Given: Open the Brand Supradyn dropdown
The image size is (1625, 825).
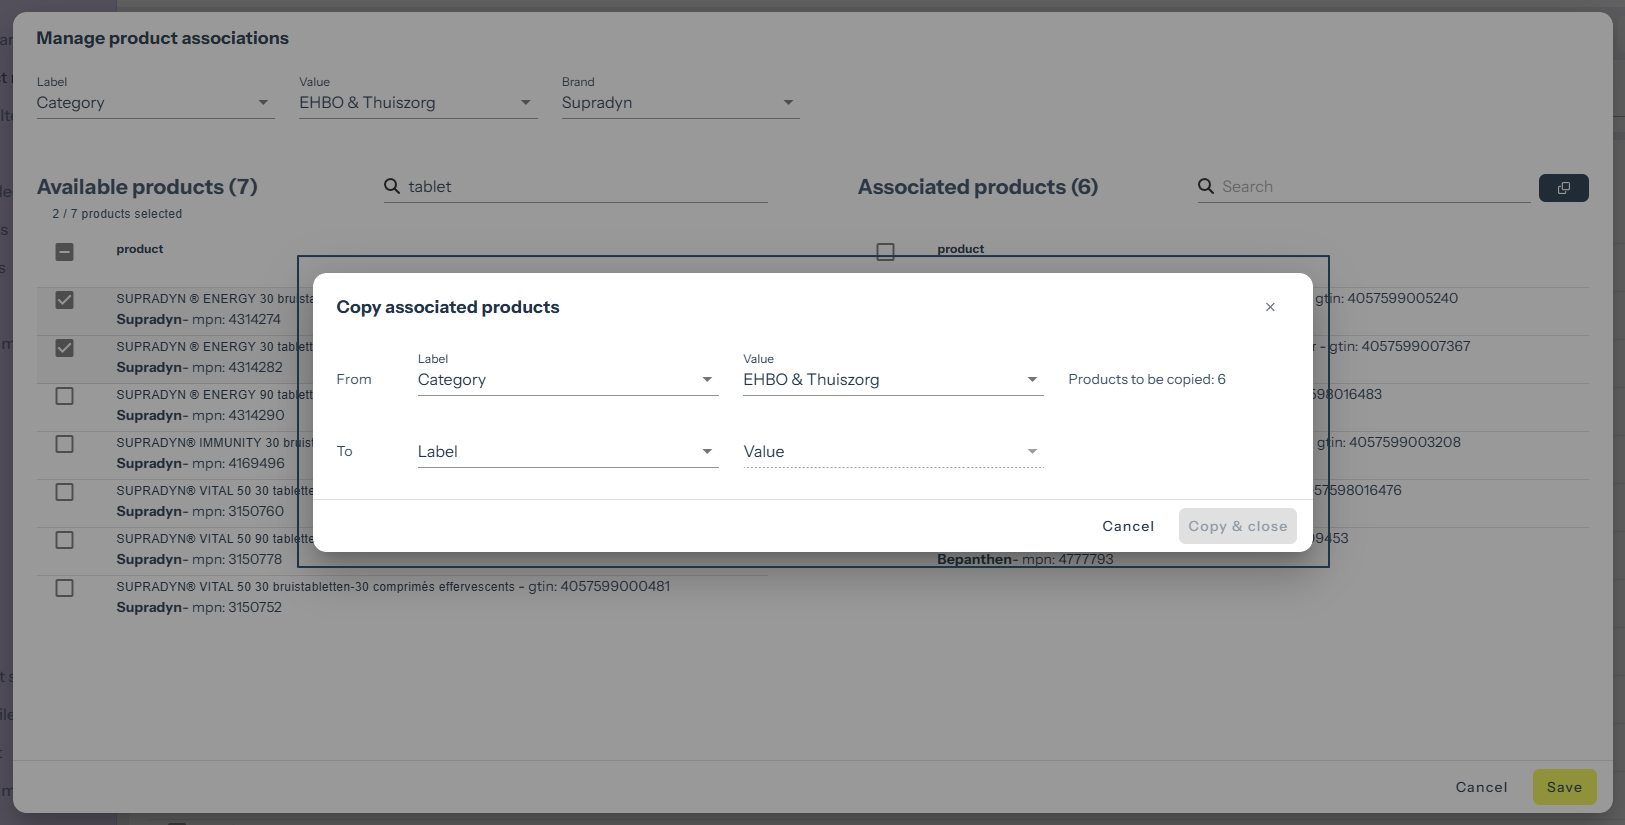Looking at the screenshot, I should tap(679, 103).
